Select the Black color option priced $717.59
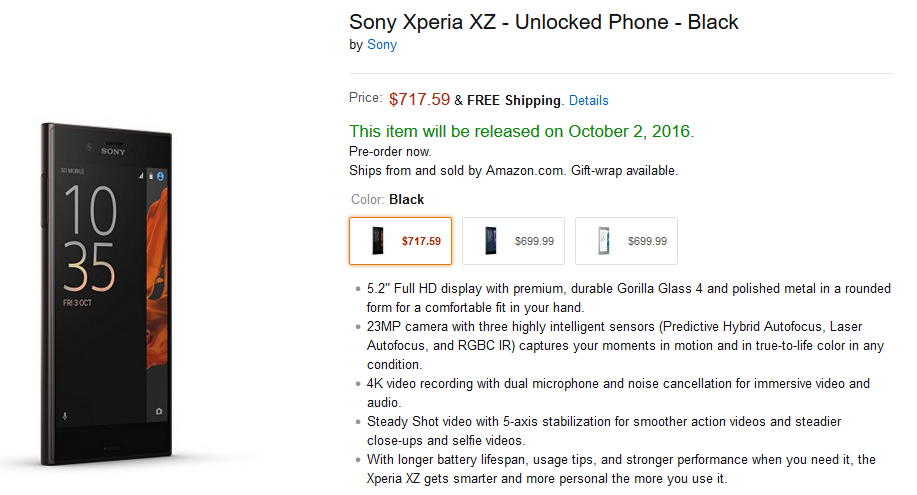Image resolution: width=917 pixels, height=495 pixels. point(401,241)
